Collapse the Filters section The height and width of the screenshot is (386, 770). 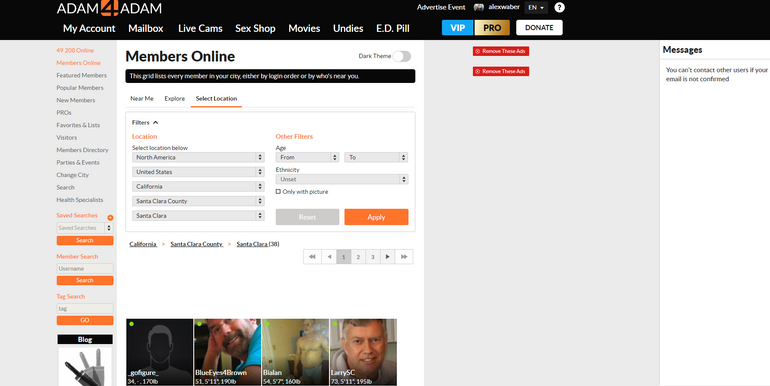[145, 123]
